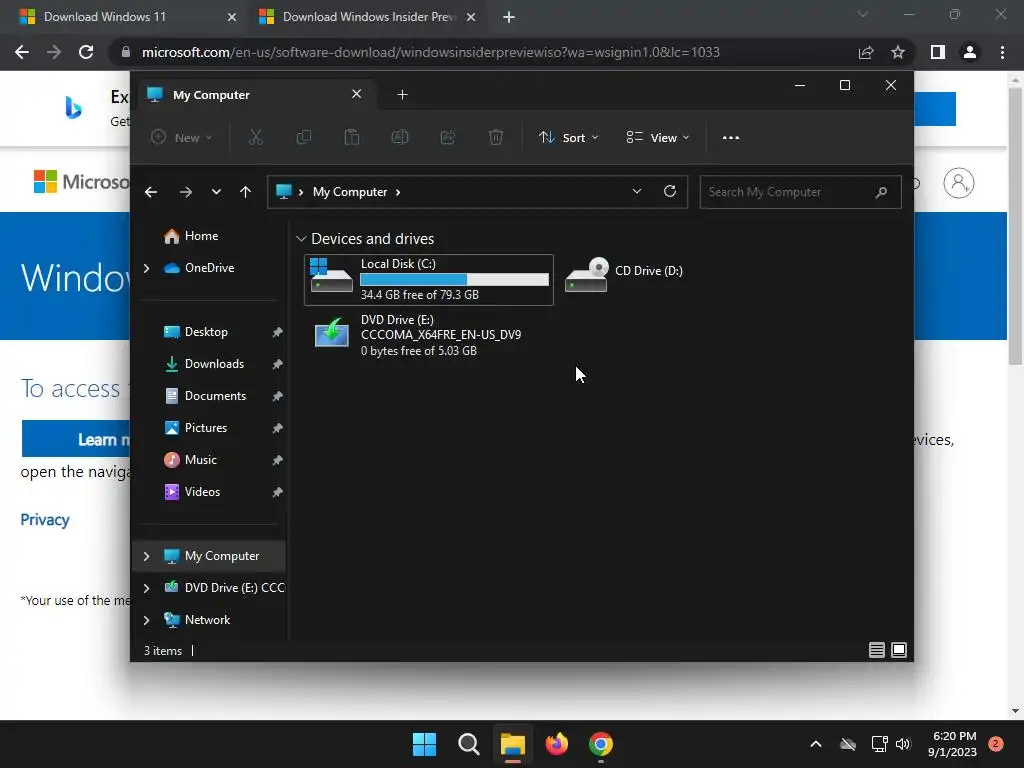Screen dimensions: 1024x768
Task: Bookmark this page with the star icon
Action: pyautogui.click(x=898, y=52)
